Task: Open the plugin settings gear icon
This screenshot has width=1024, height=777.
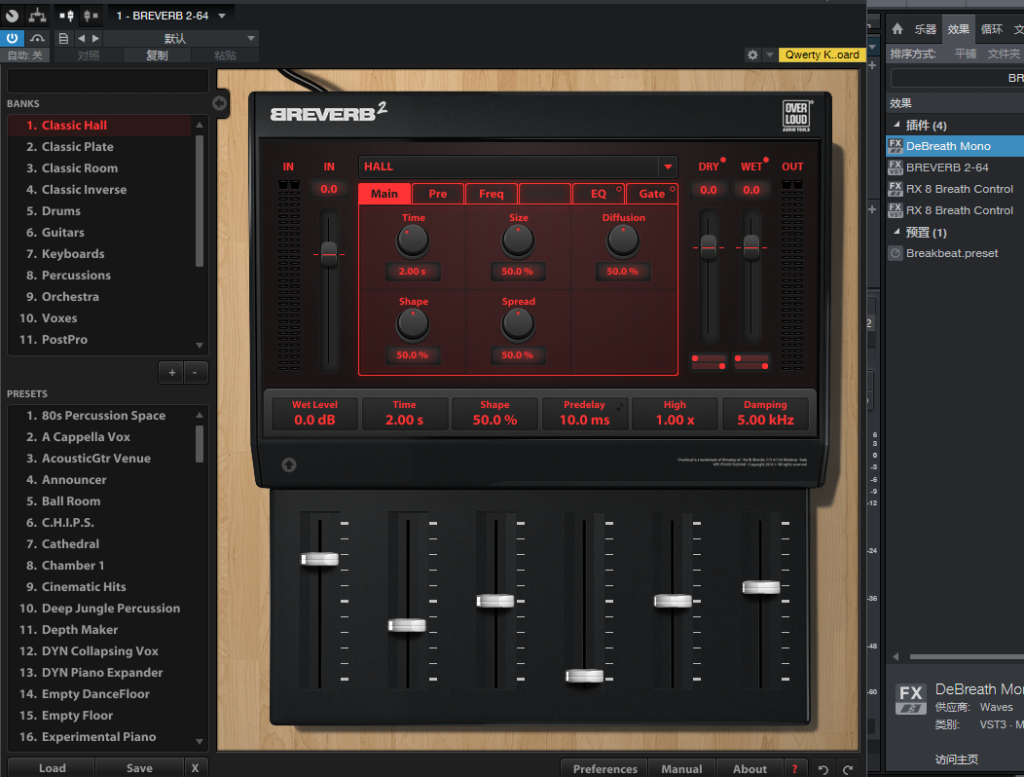Action: [x=752, y=55]
